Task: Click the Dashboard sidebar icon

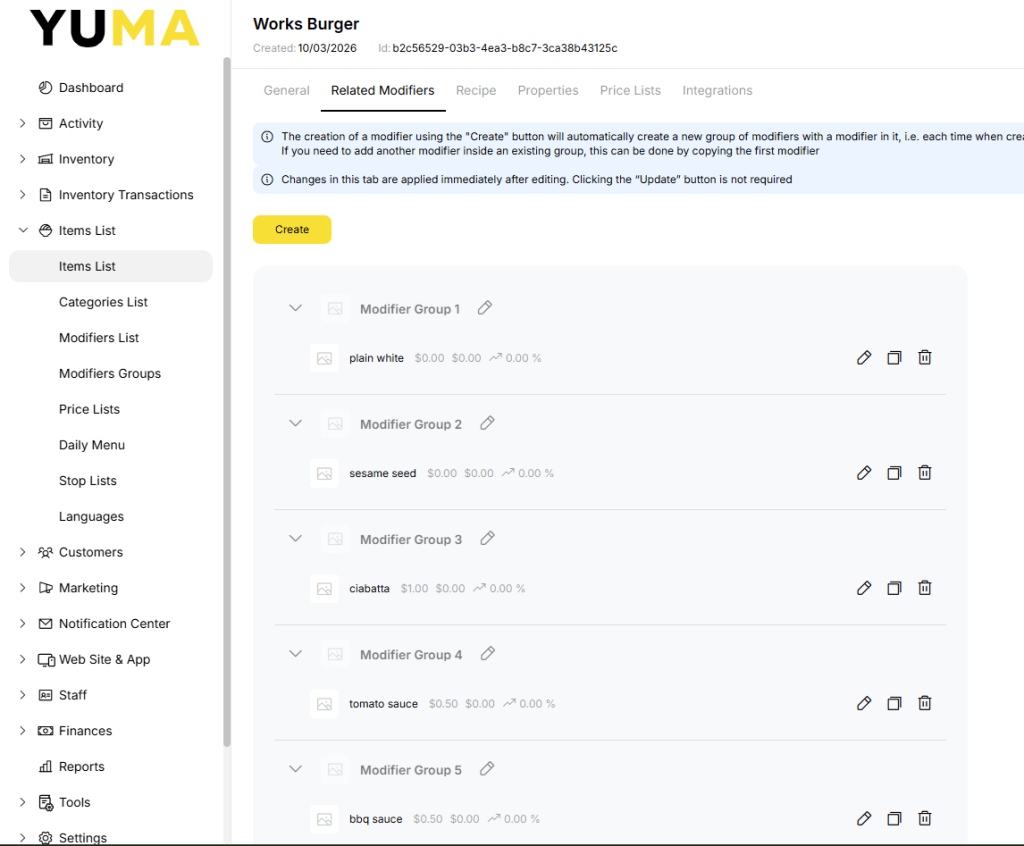Action: tap(45, 88)
